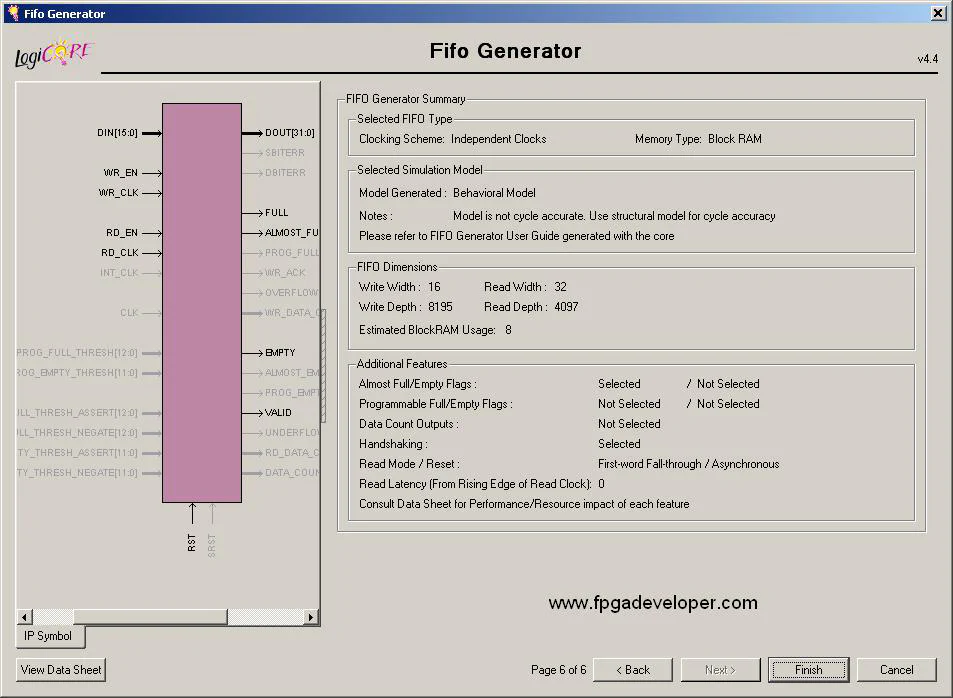Image resolution: width=953 pixels, height=698 pixels.
Task: Click left arrow of symbol horizontal scrollbar
Action: tap(25, 617)
